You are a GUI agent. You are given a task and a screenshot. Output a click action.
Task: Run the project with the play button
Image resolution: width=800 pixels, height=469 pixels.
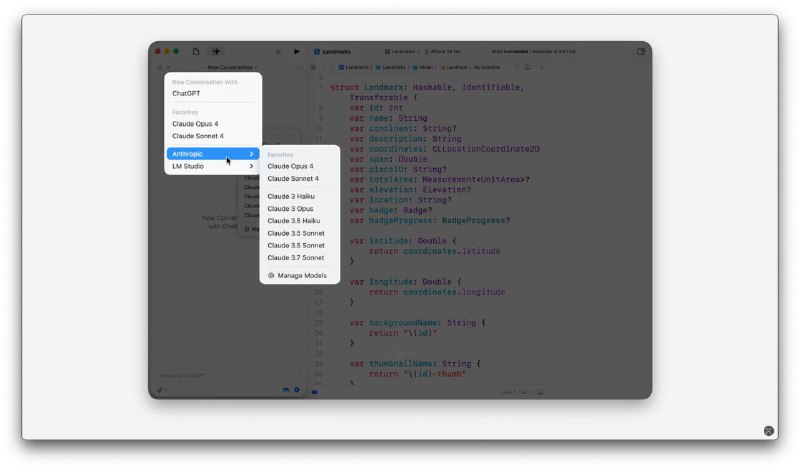296,52
